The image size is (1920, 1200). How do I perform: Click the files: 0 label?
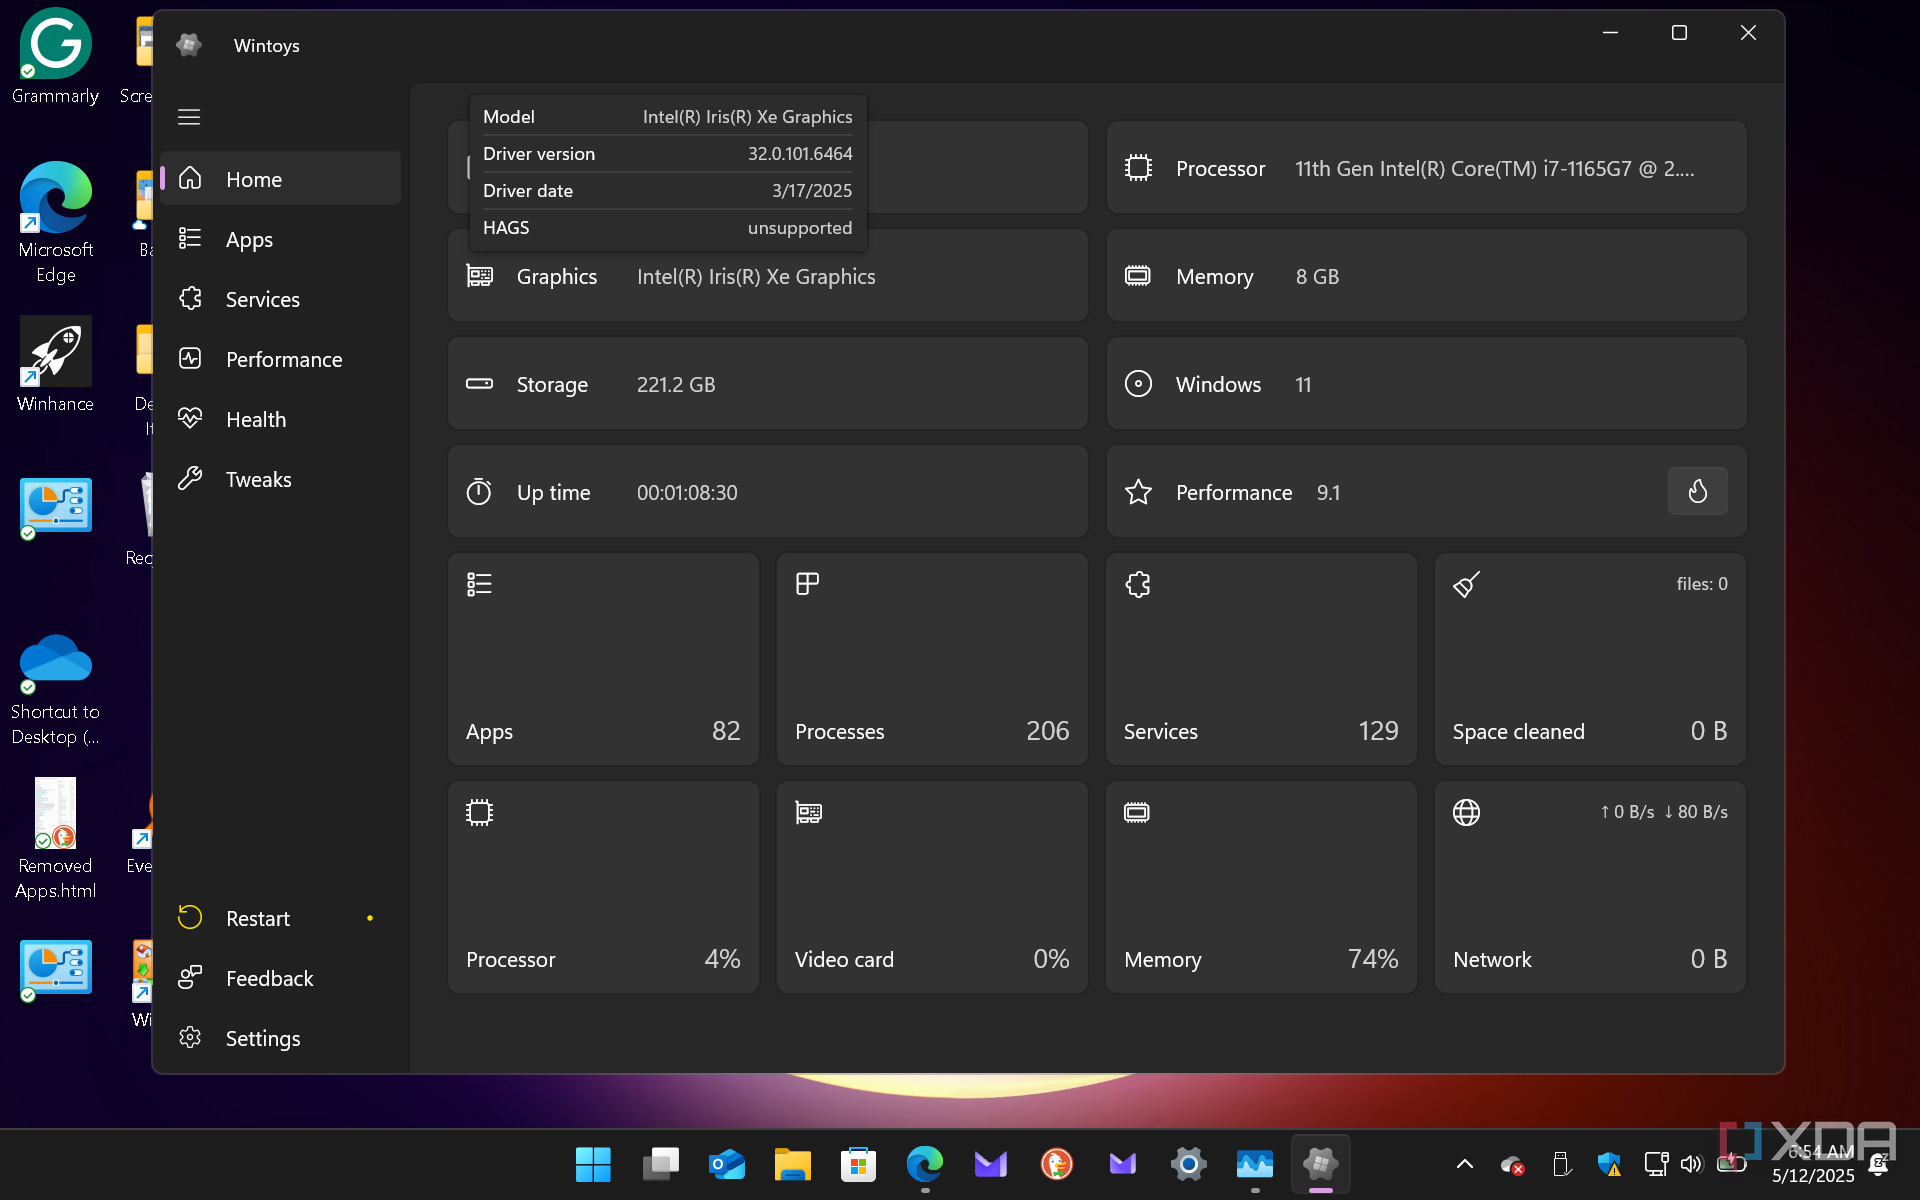coord(1702,584)
